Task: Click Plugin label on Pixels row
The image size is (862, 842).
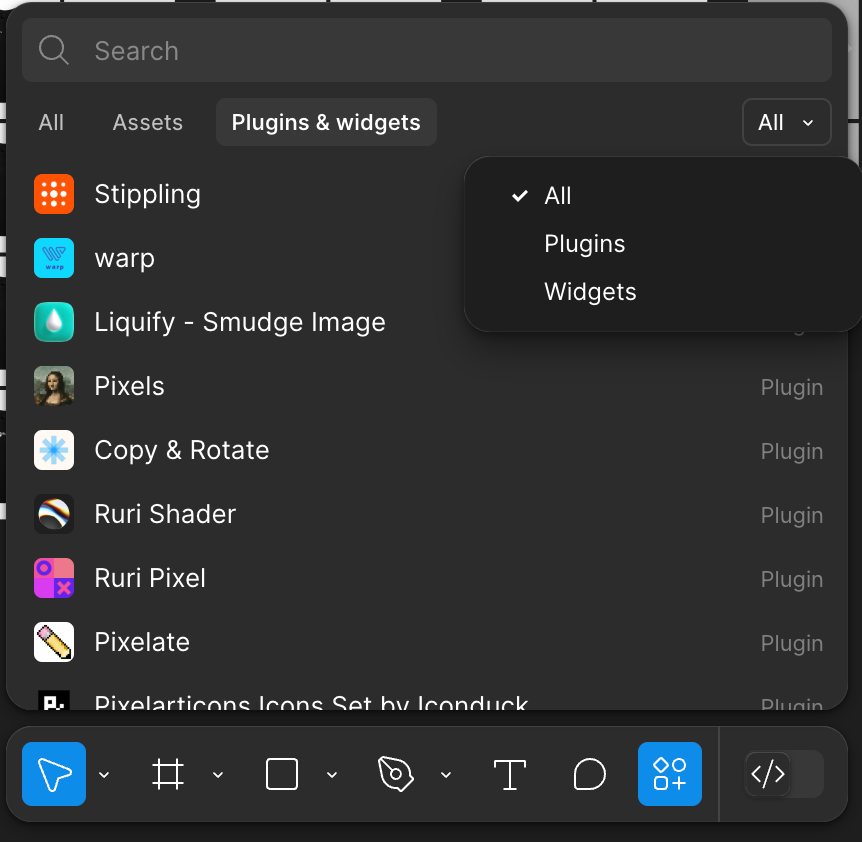Action: pos(792,387)
